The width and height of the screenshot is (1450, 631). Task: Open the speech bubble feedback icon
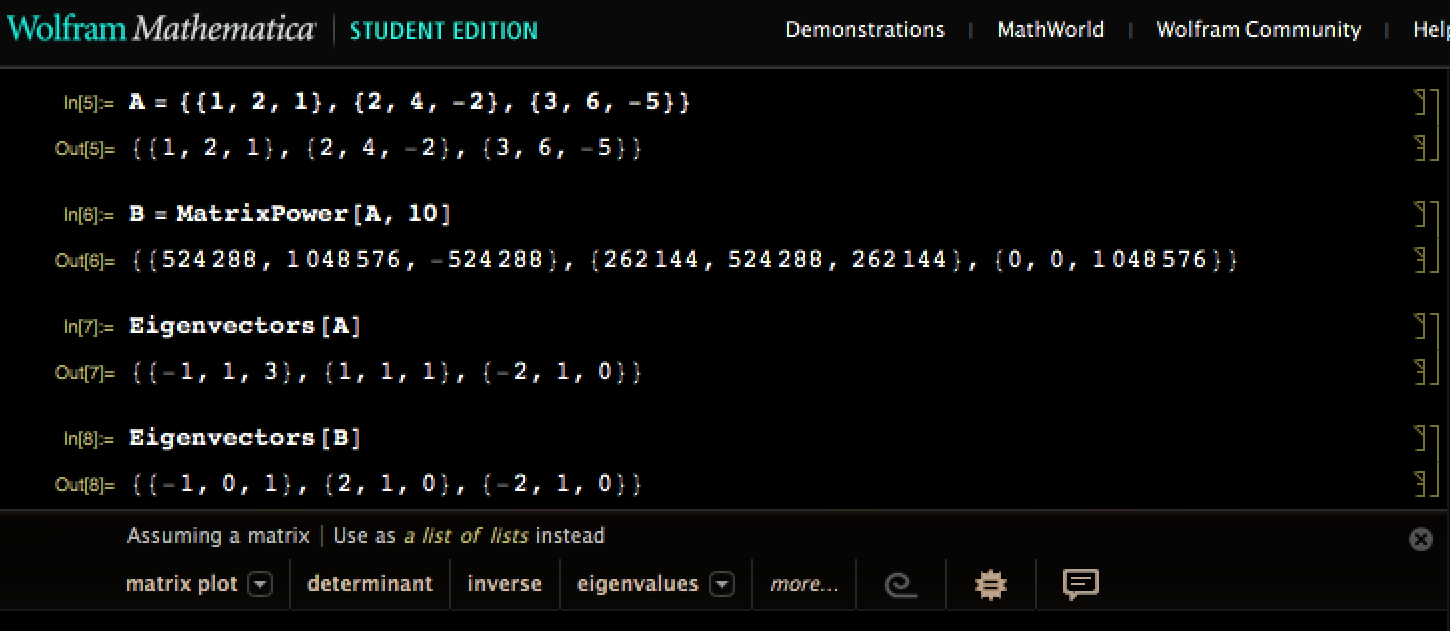1080,584
